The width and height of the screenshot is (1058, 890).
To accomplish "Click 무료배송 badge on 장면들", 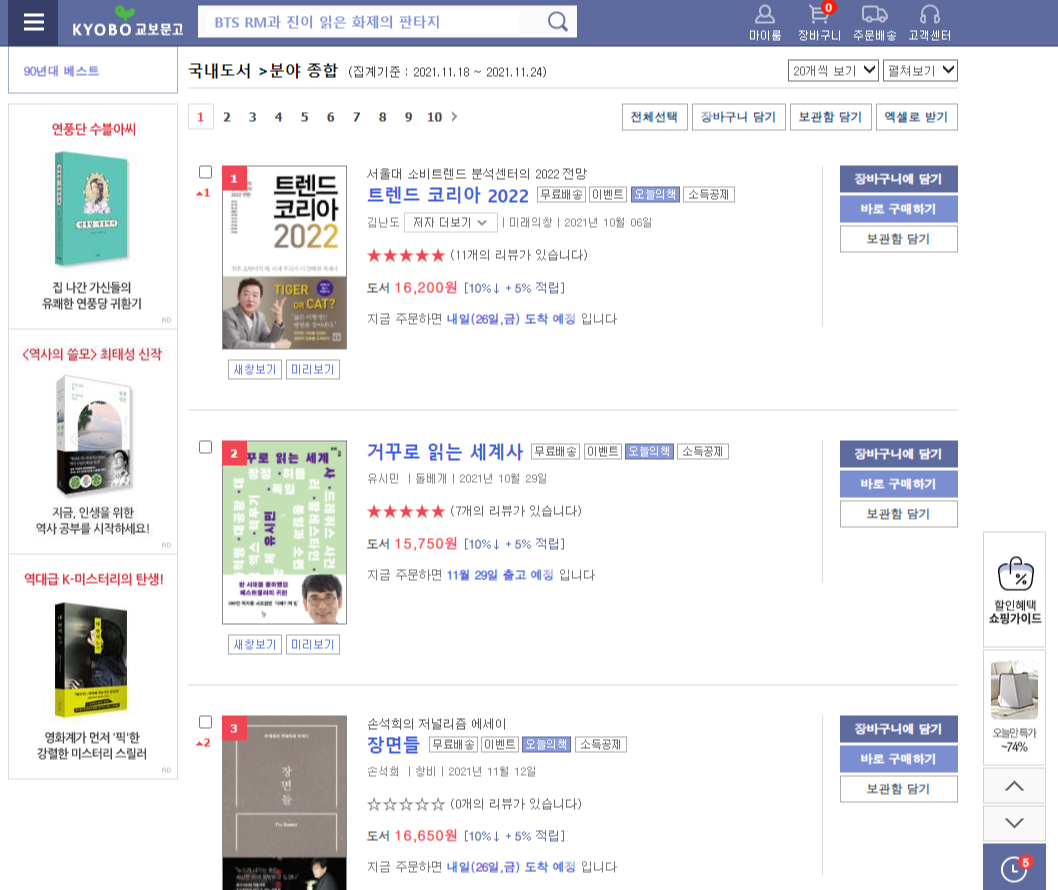I will [453, 744].
